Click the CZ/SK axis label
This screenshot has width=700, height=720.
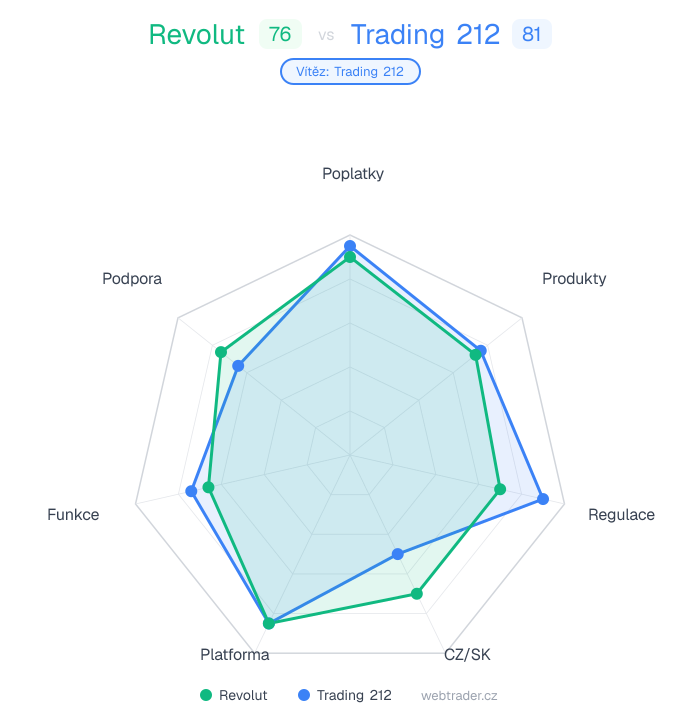(x=467, y=655)
